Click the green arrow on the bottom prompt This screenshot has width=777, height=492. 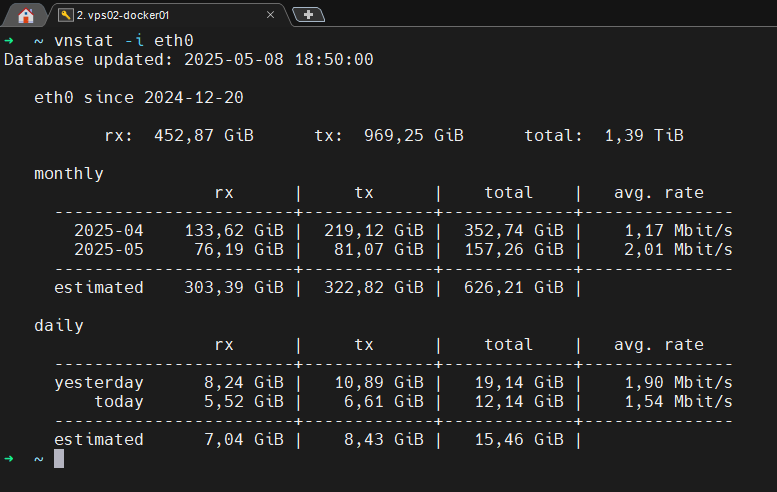pyautogui.click(x=9, y=458)
